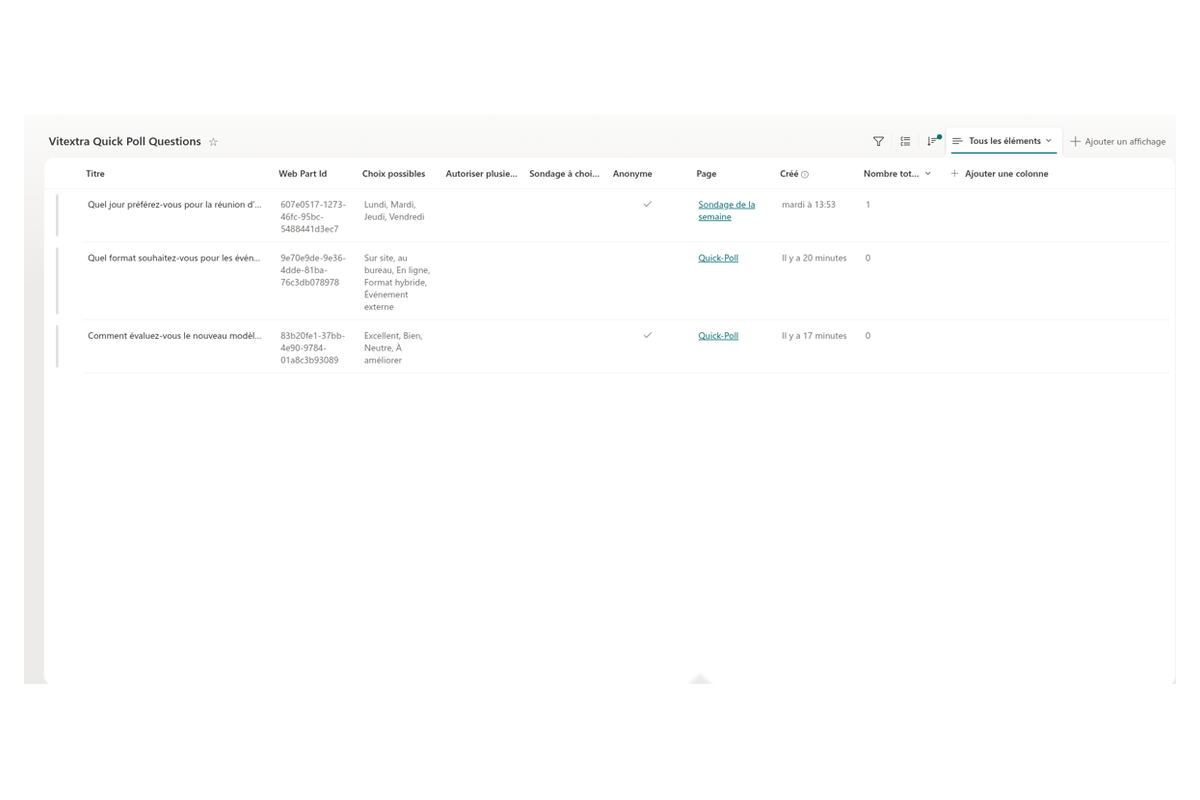Click the Sondage à choi... column header
1200x800 pixels.
(x=564, y=174)
